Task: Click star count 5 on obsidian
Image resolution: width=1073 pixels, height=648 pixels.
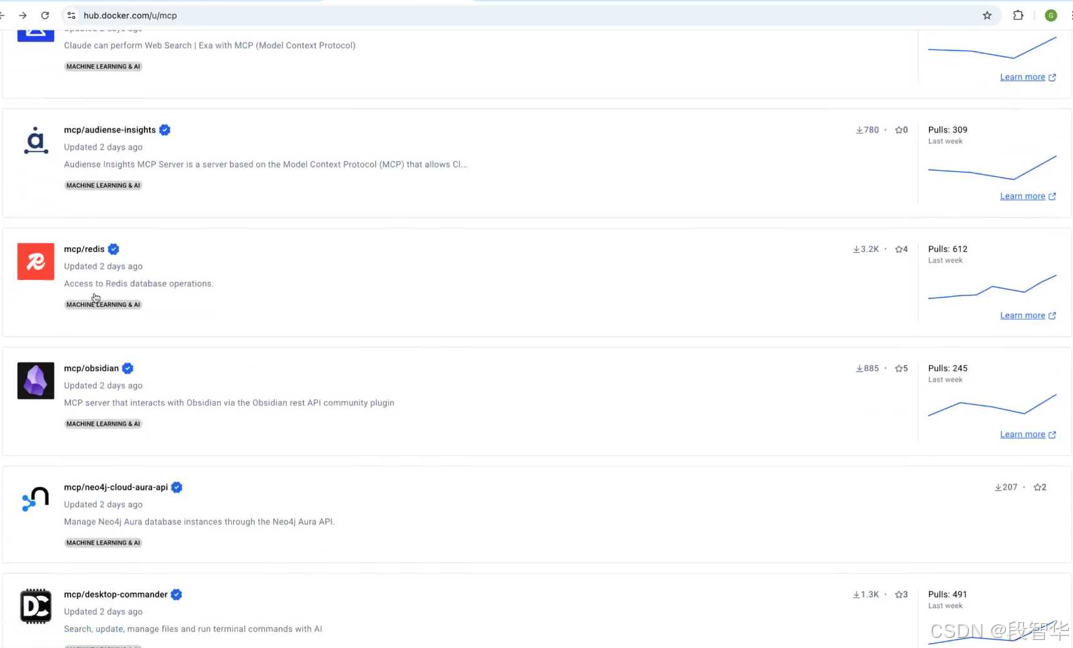Action: coord(901,368)
